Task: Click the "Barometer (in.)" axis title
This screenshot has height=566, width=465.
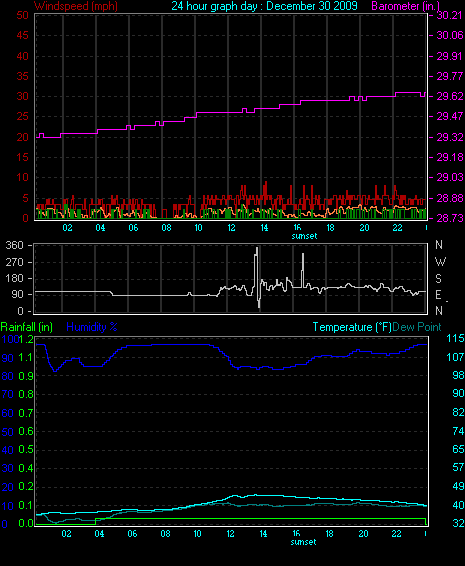Action: (x=405, y=6)
